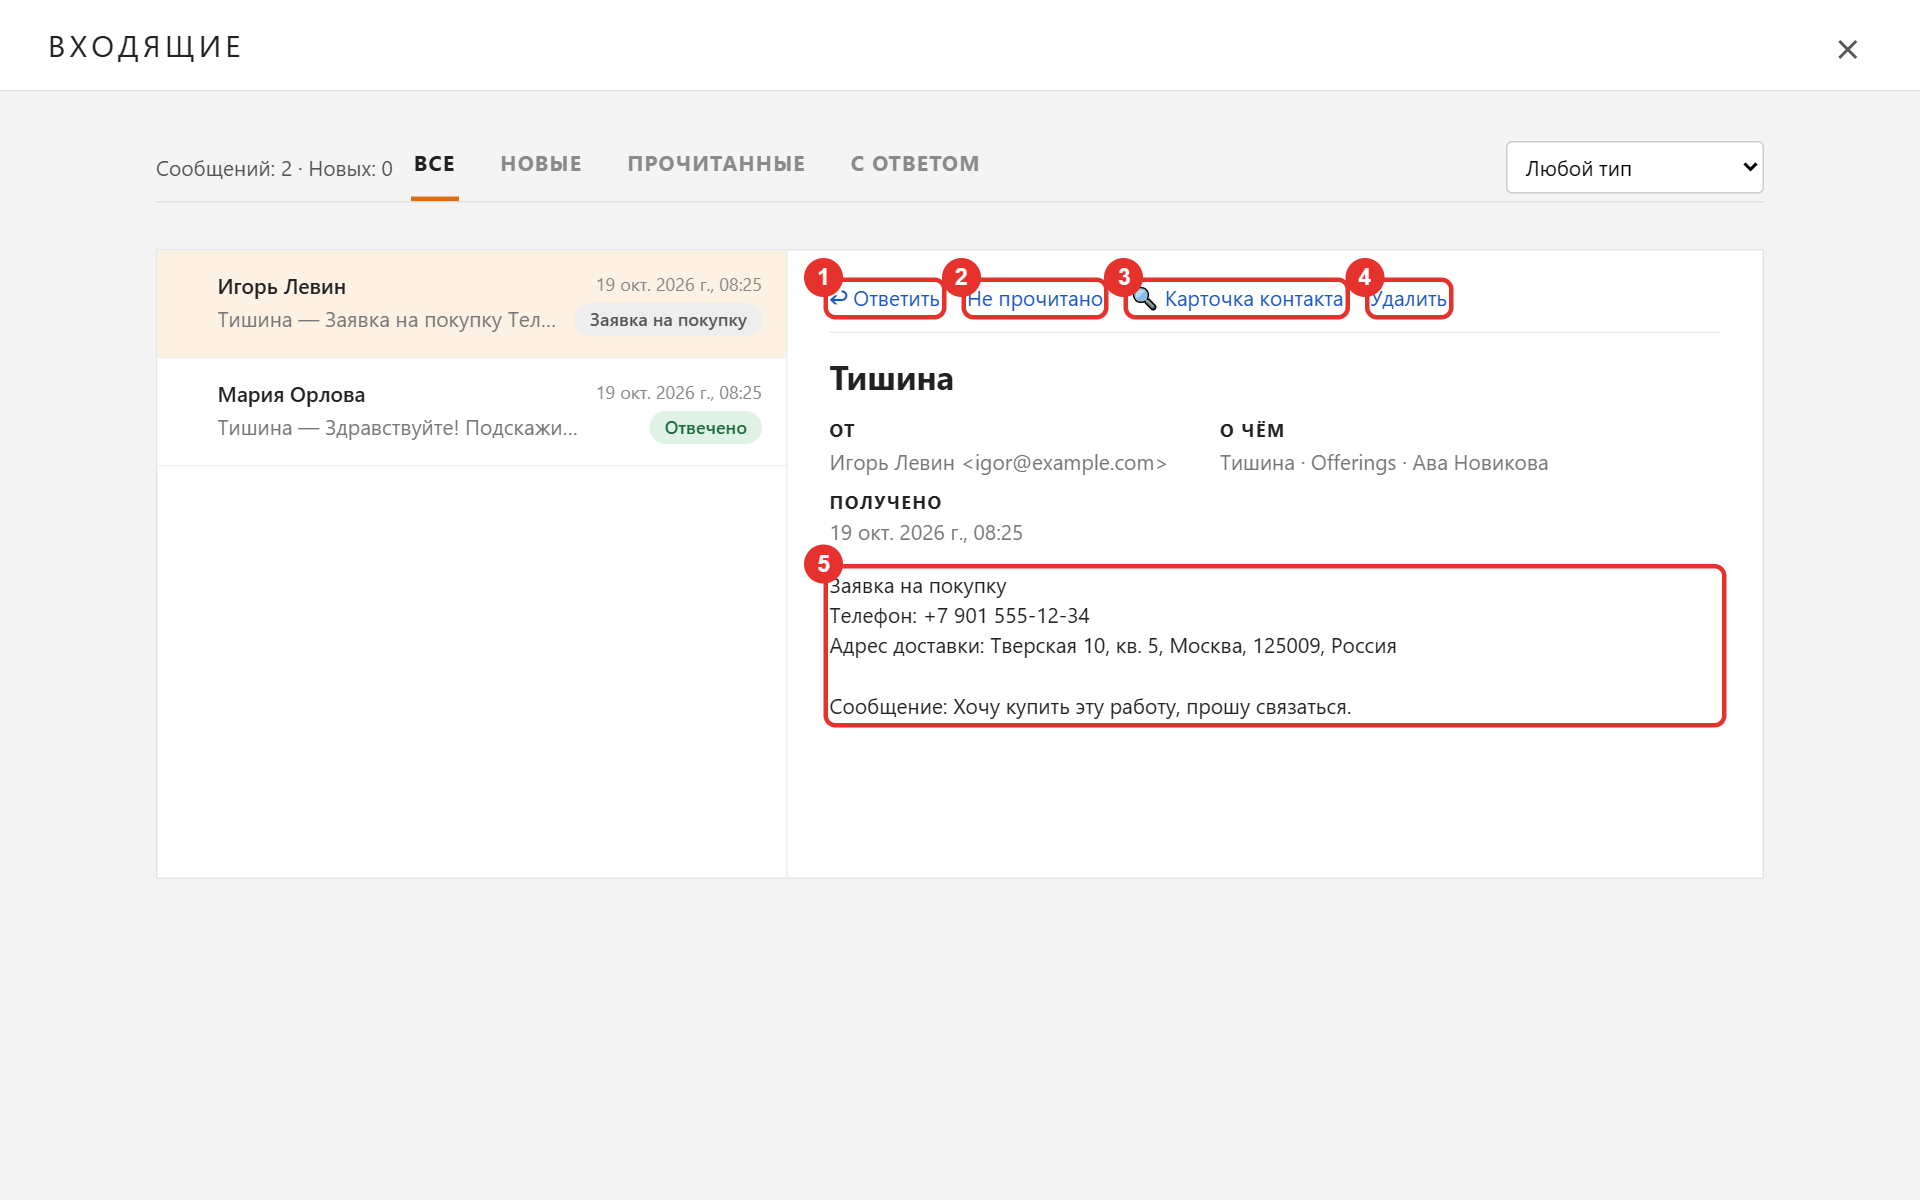Delete message with Удалить link
1920x1200 pixels.
click(1408, 299)
